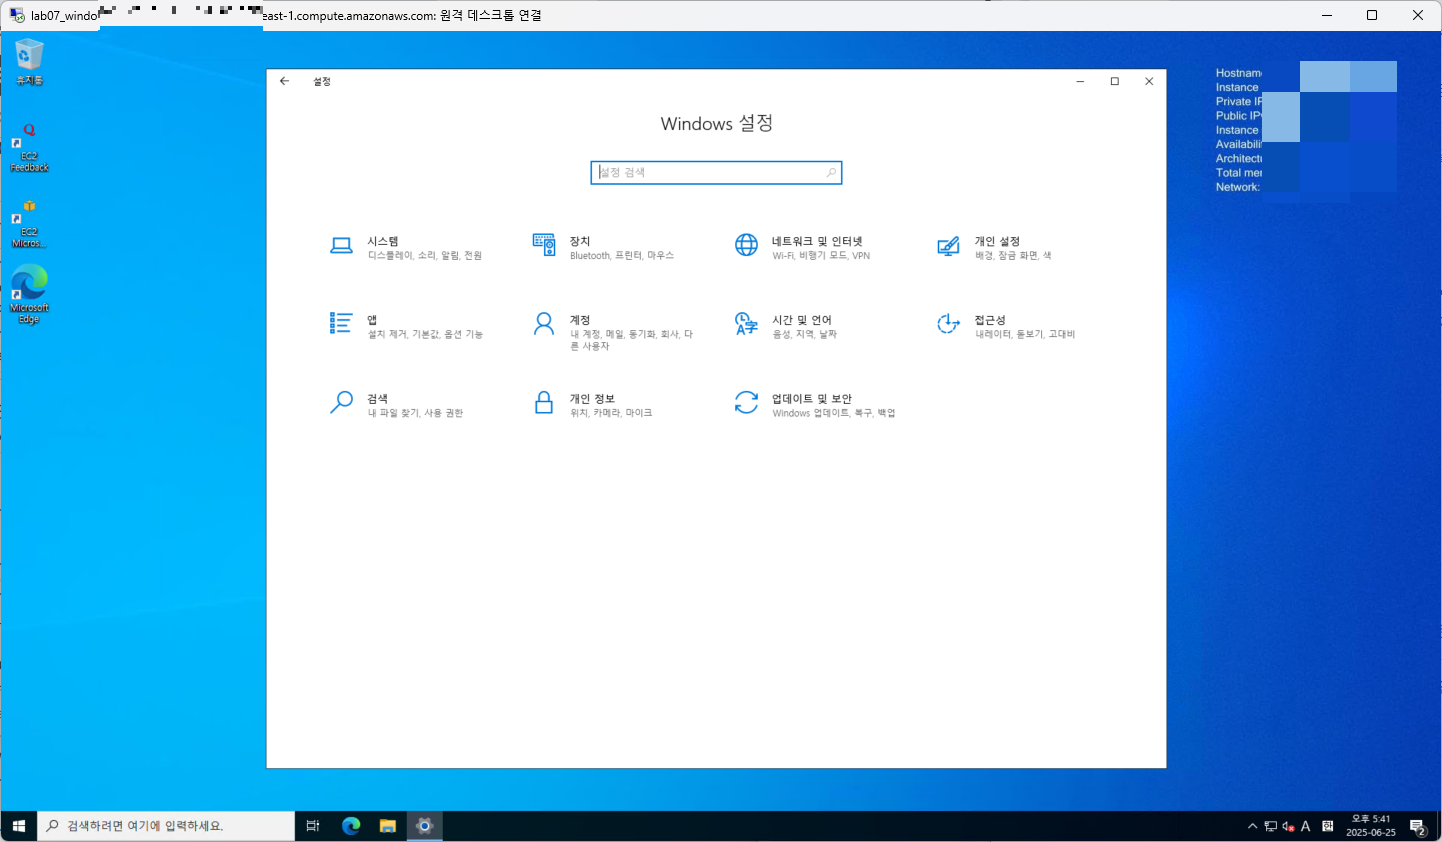This screenshot has height=842, width=1442.
Task: Open the 개인 설정 personalization icon
Action: 948,246
